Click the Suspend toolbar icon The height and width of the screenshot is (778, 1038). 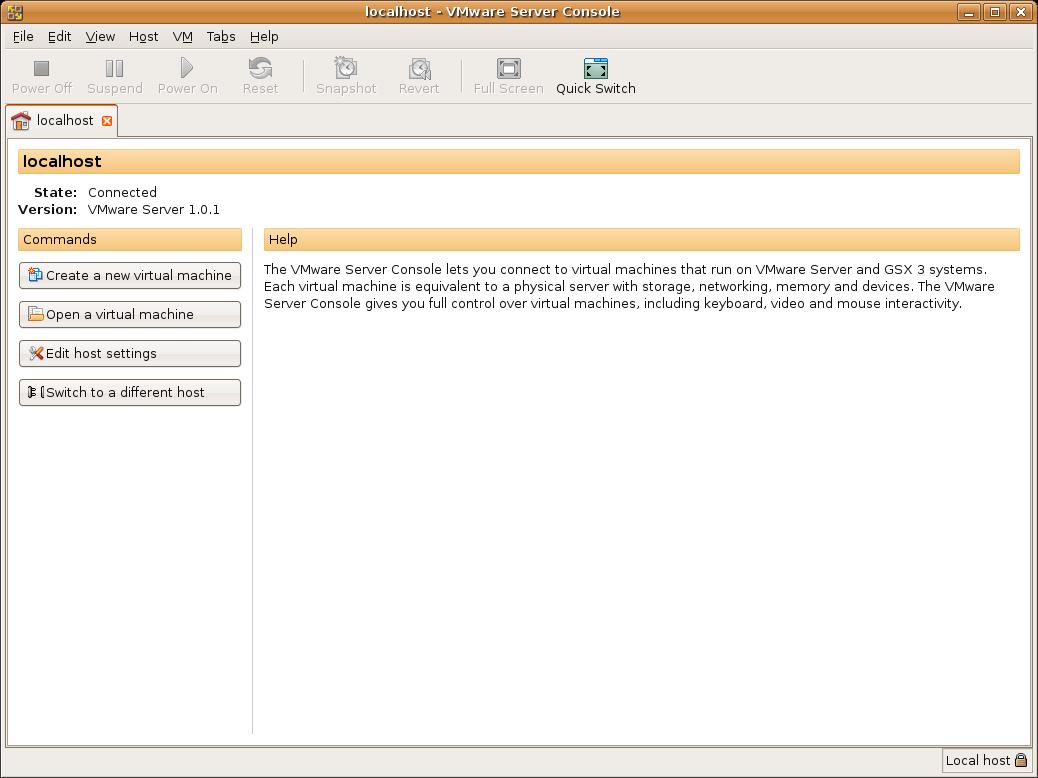tap(115, 68)
